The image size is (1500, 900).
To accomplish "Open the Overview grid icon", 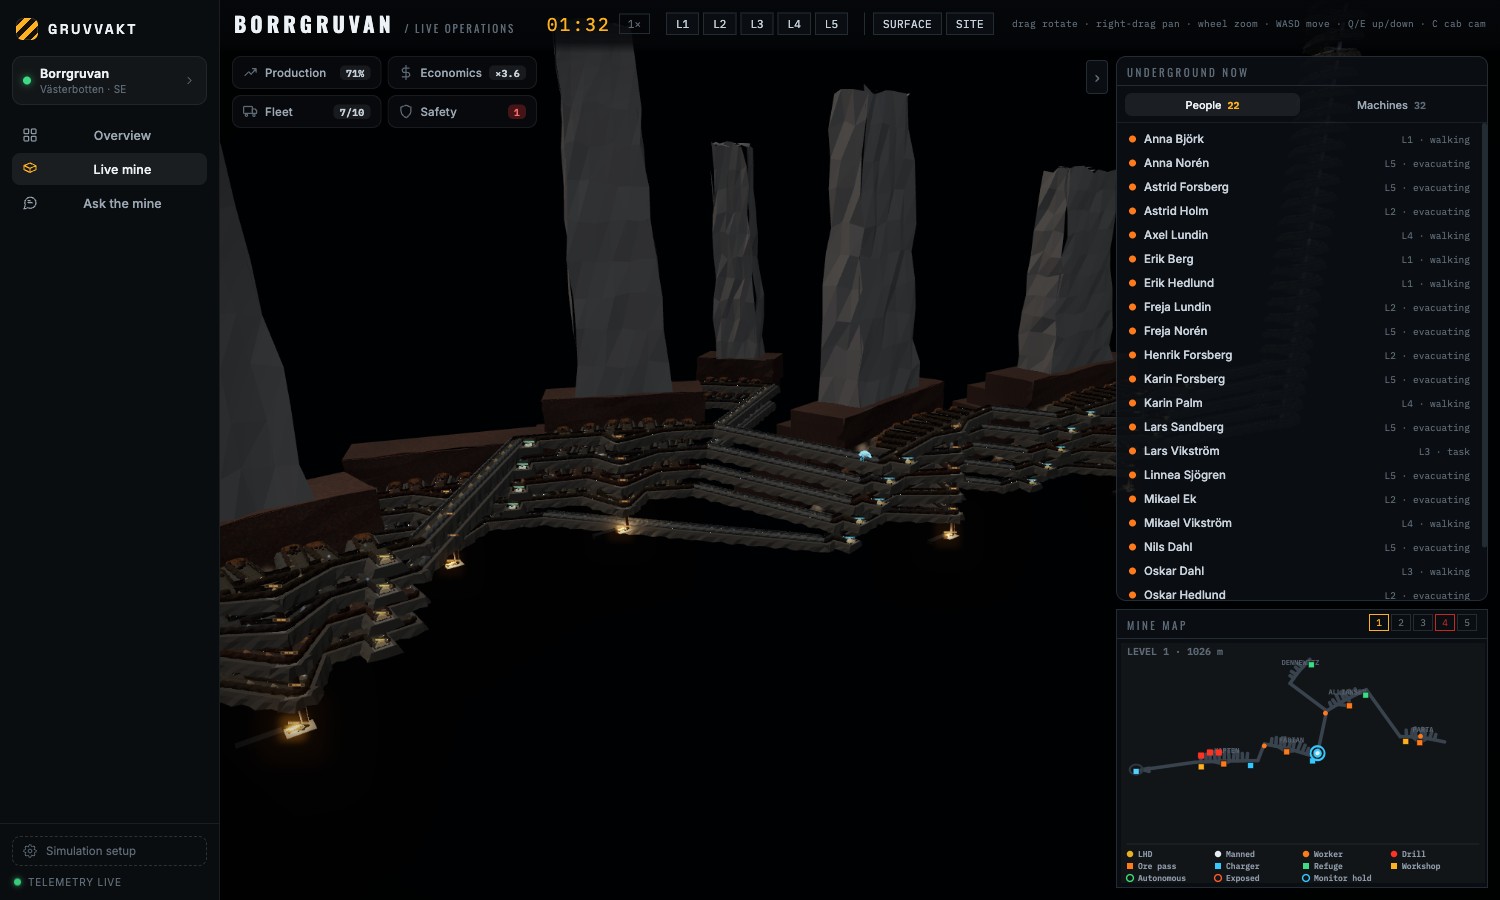I will tap(30, 135).
